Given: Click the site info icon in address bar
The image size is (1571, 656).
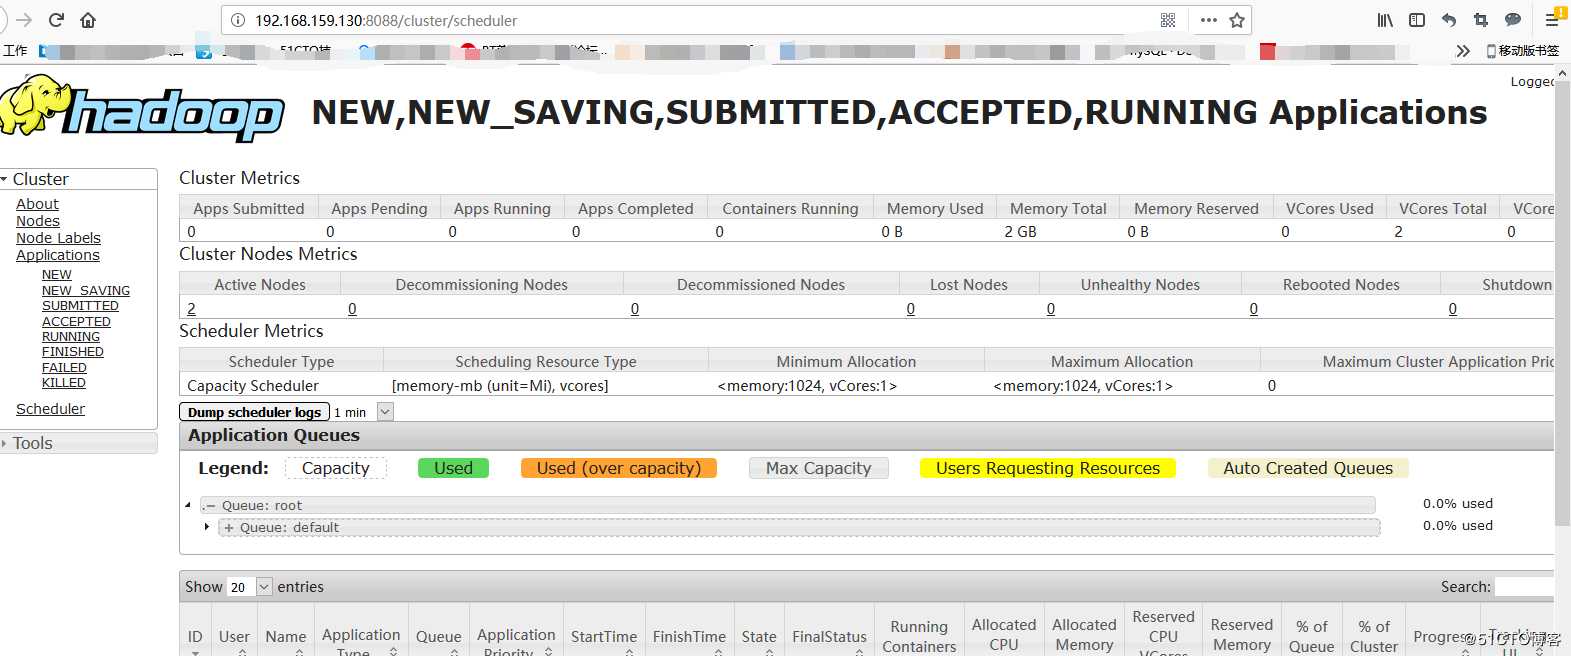Looking at the screenshot, I should click(x=238, y=20).
